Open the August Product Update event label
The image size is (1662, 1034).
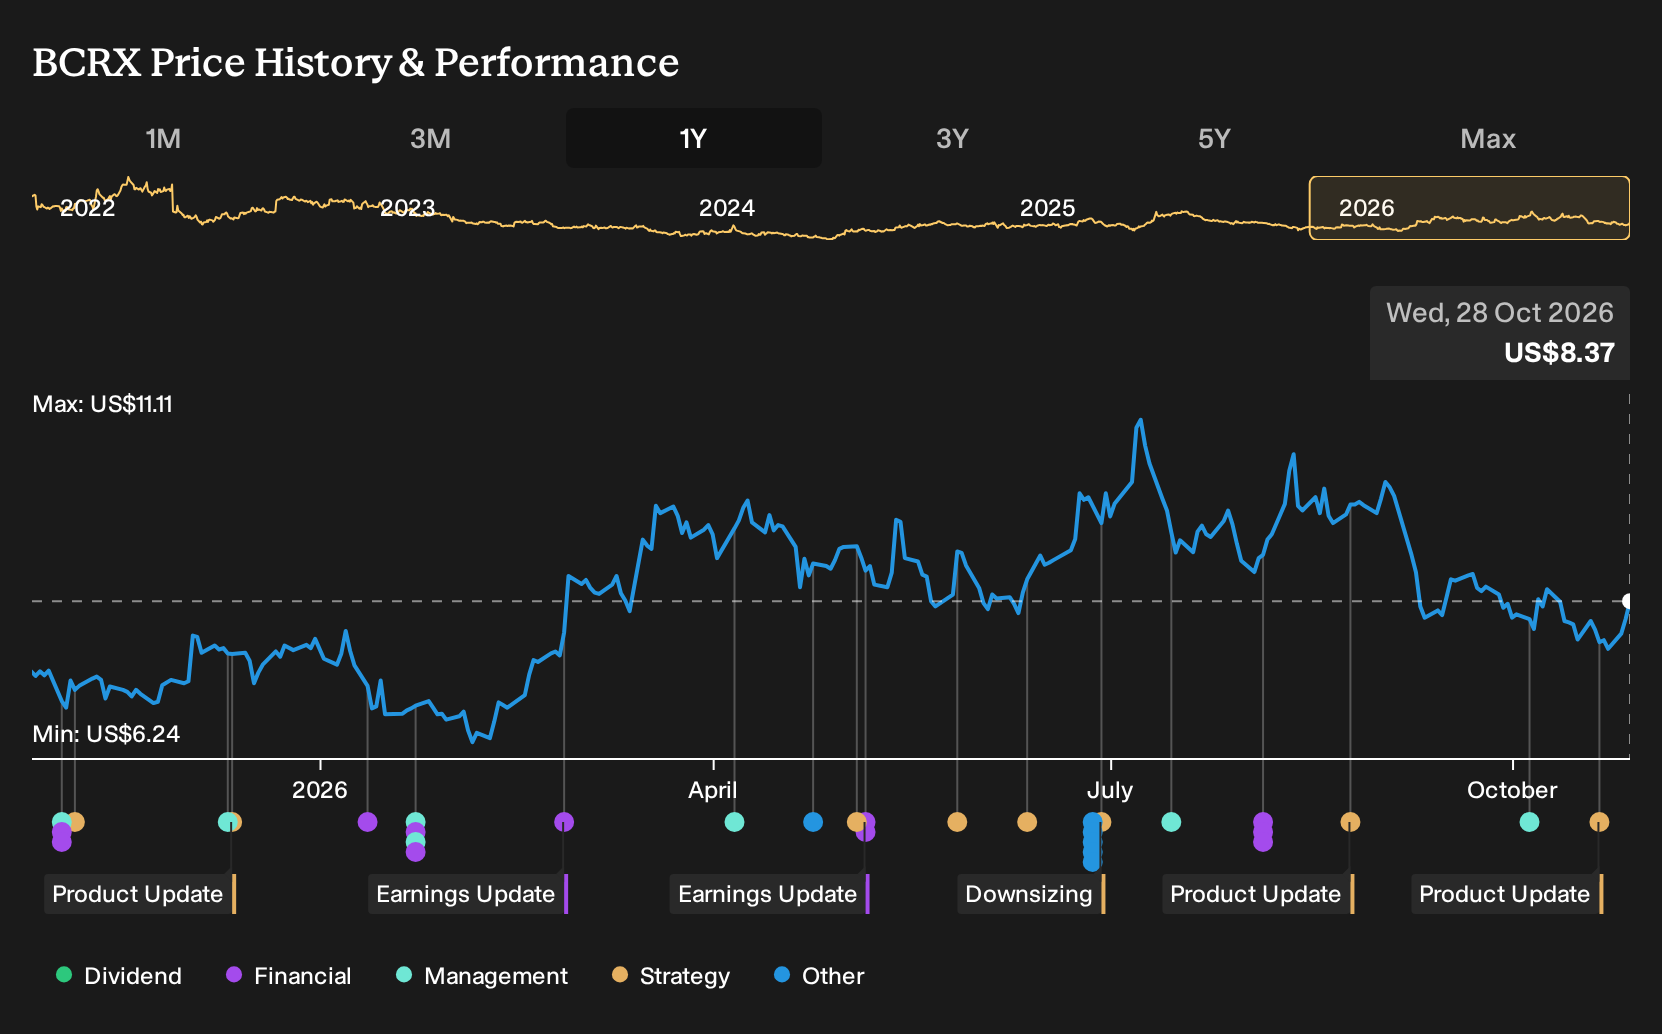(1256, 894)
